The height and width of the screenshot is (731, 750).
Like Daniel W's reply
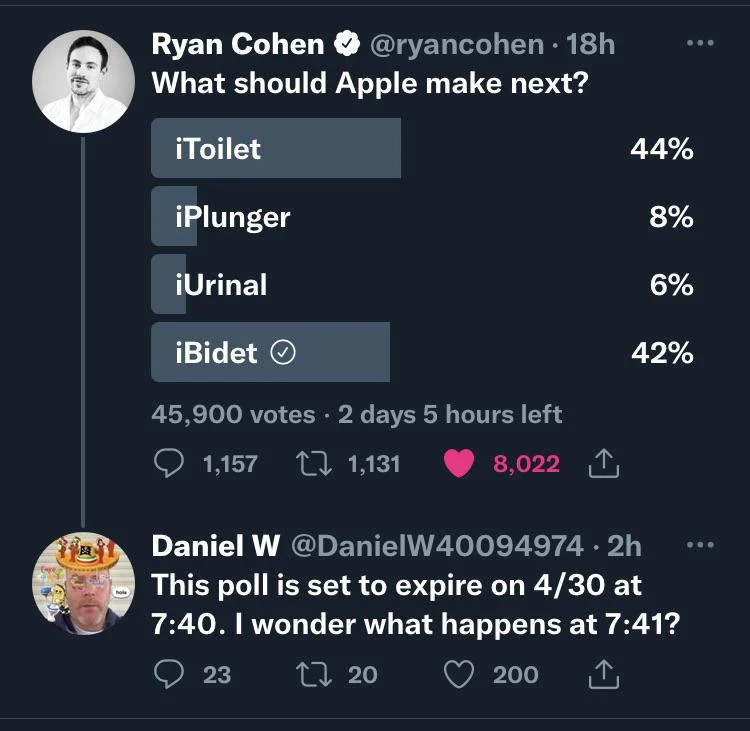[x=458, y=675]
